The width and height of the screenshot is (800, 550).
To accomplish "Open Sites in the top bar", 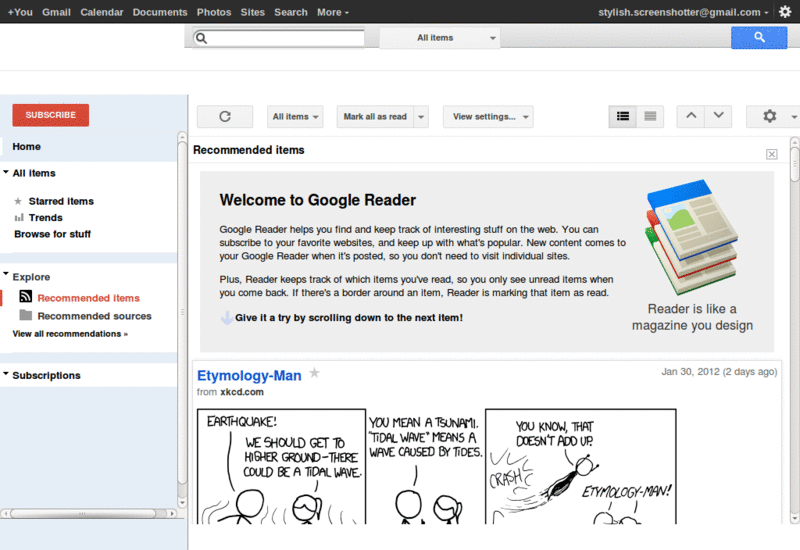I will pyautogui.click(x=253, y=12).
